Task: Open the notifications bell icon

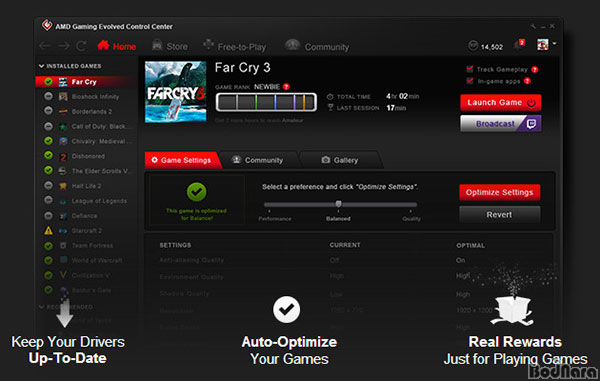Action: 519,44
